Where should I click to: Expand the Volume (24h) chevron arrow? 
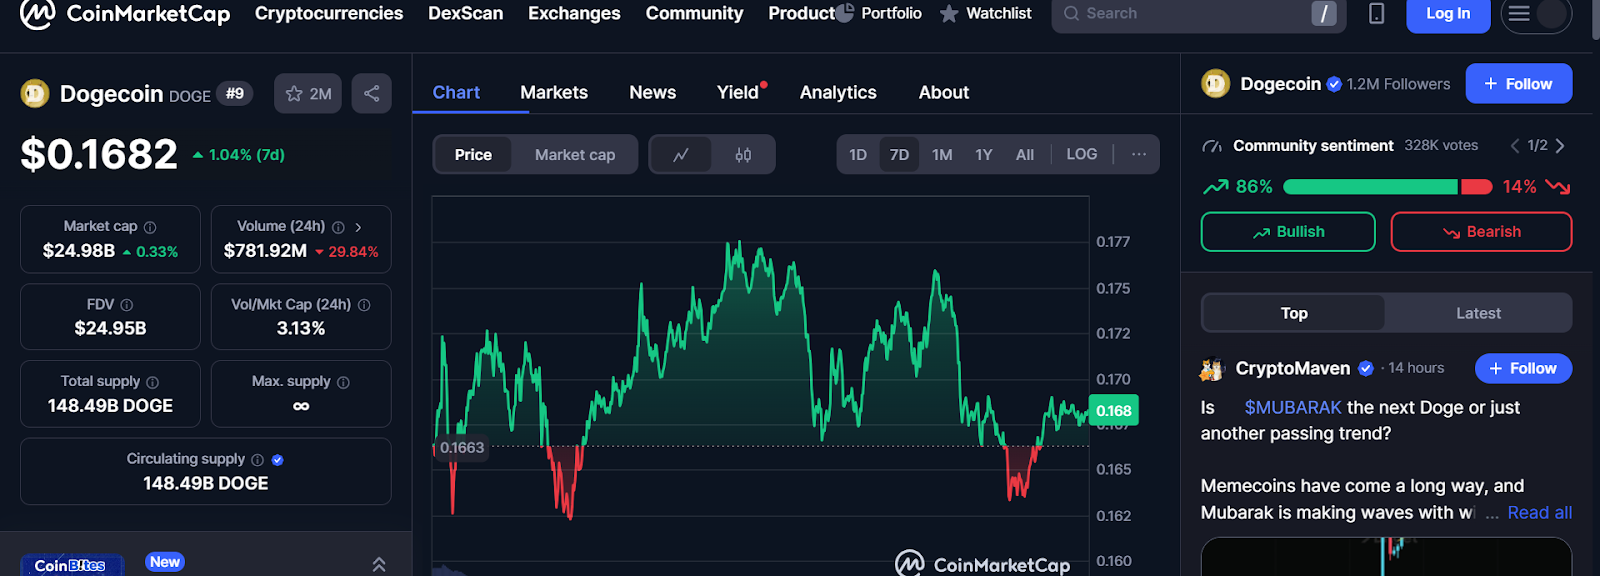tap(358, 227)
